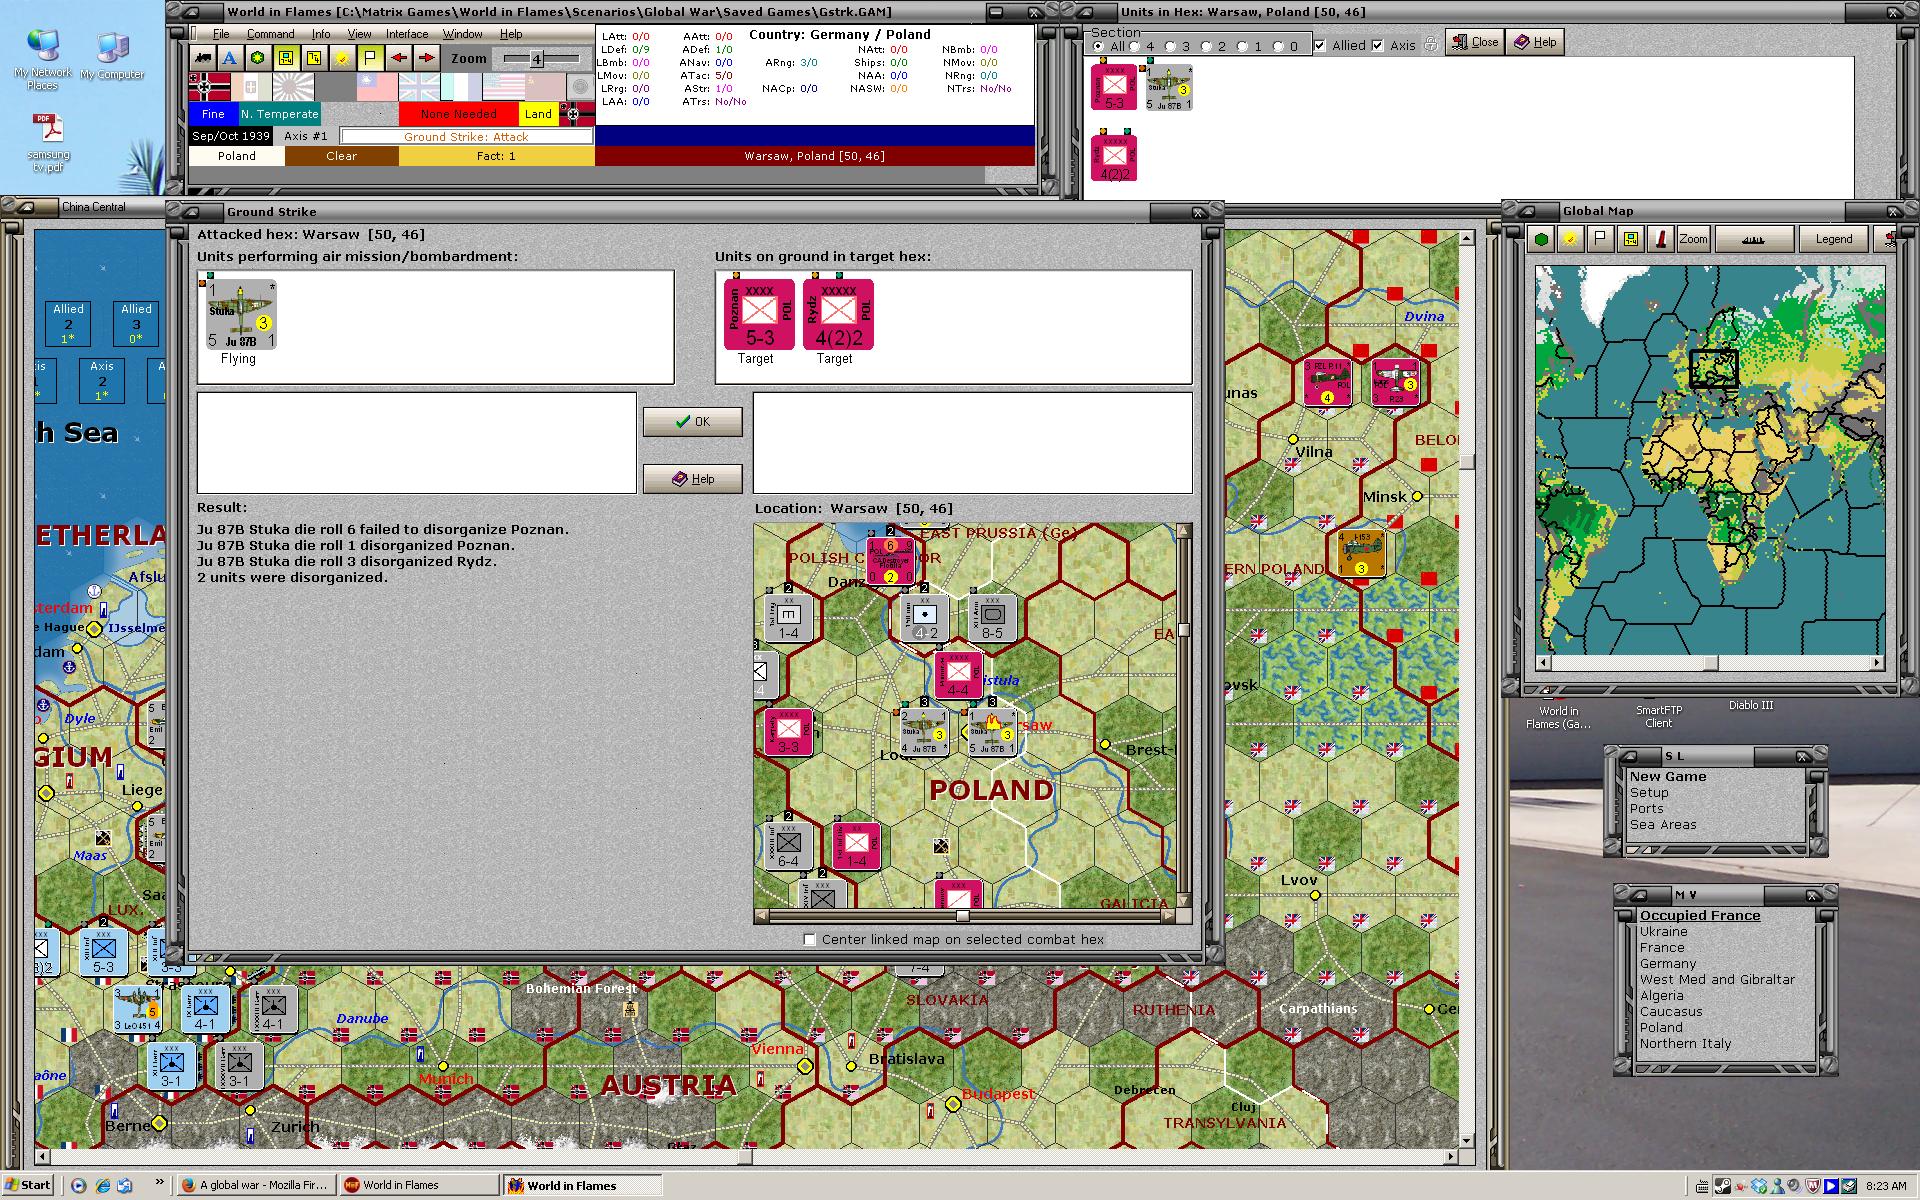Collapse the China Central window rollup arrow

pyautogui.click(x=26, y=207)
